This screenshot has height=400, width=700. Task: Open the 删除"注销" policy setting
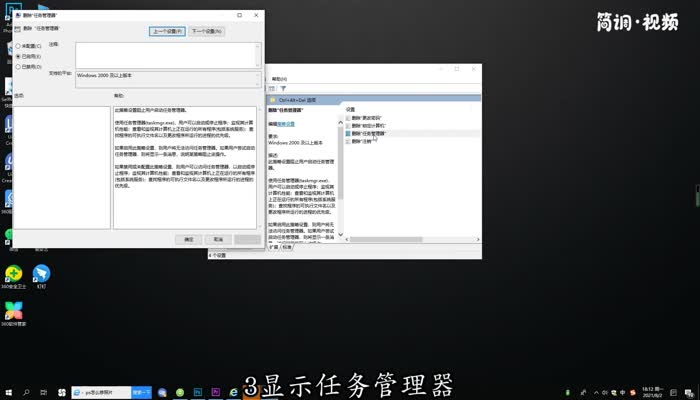[x=362, y=141]
